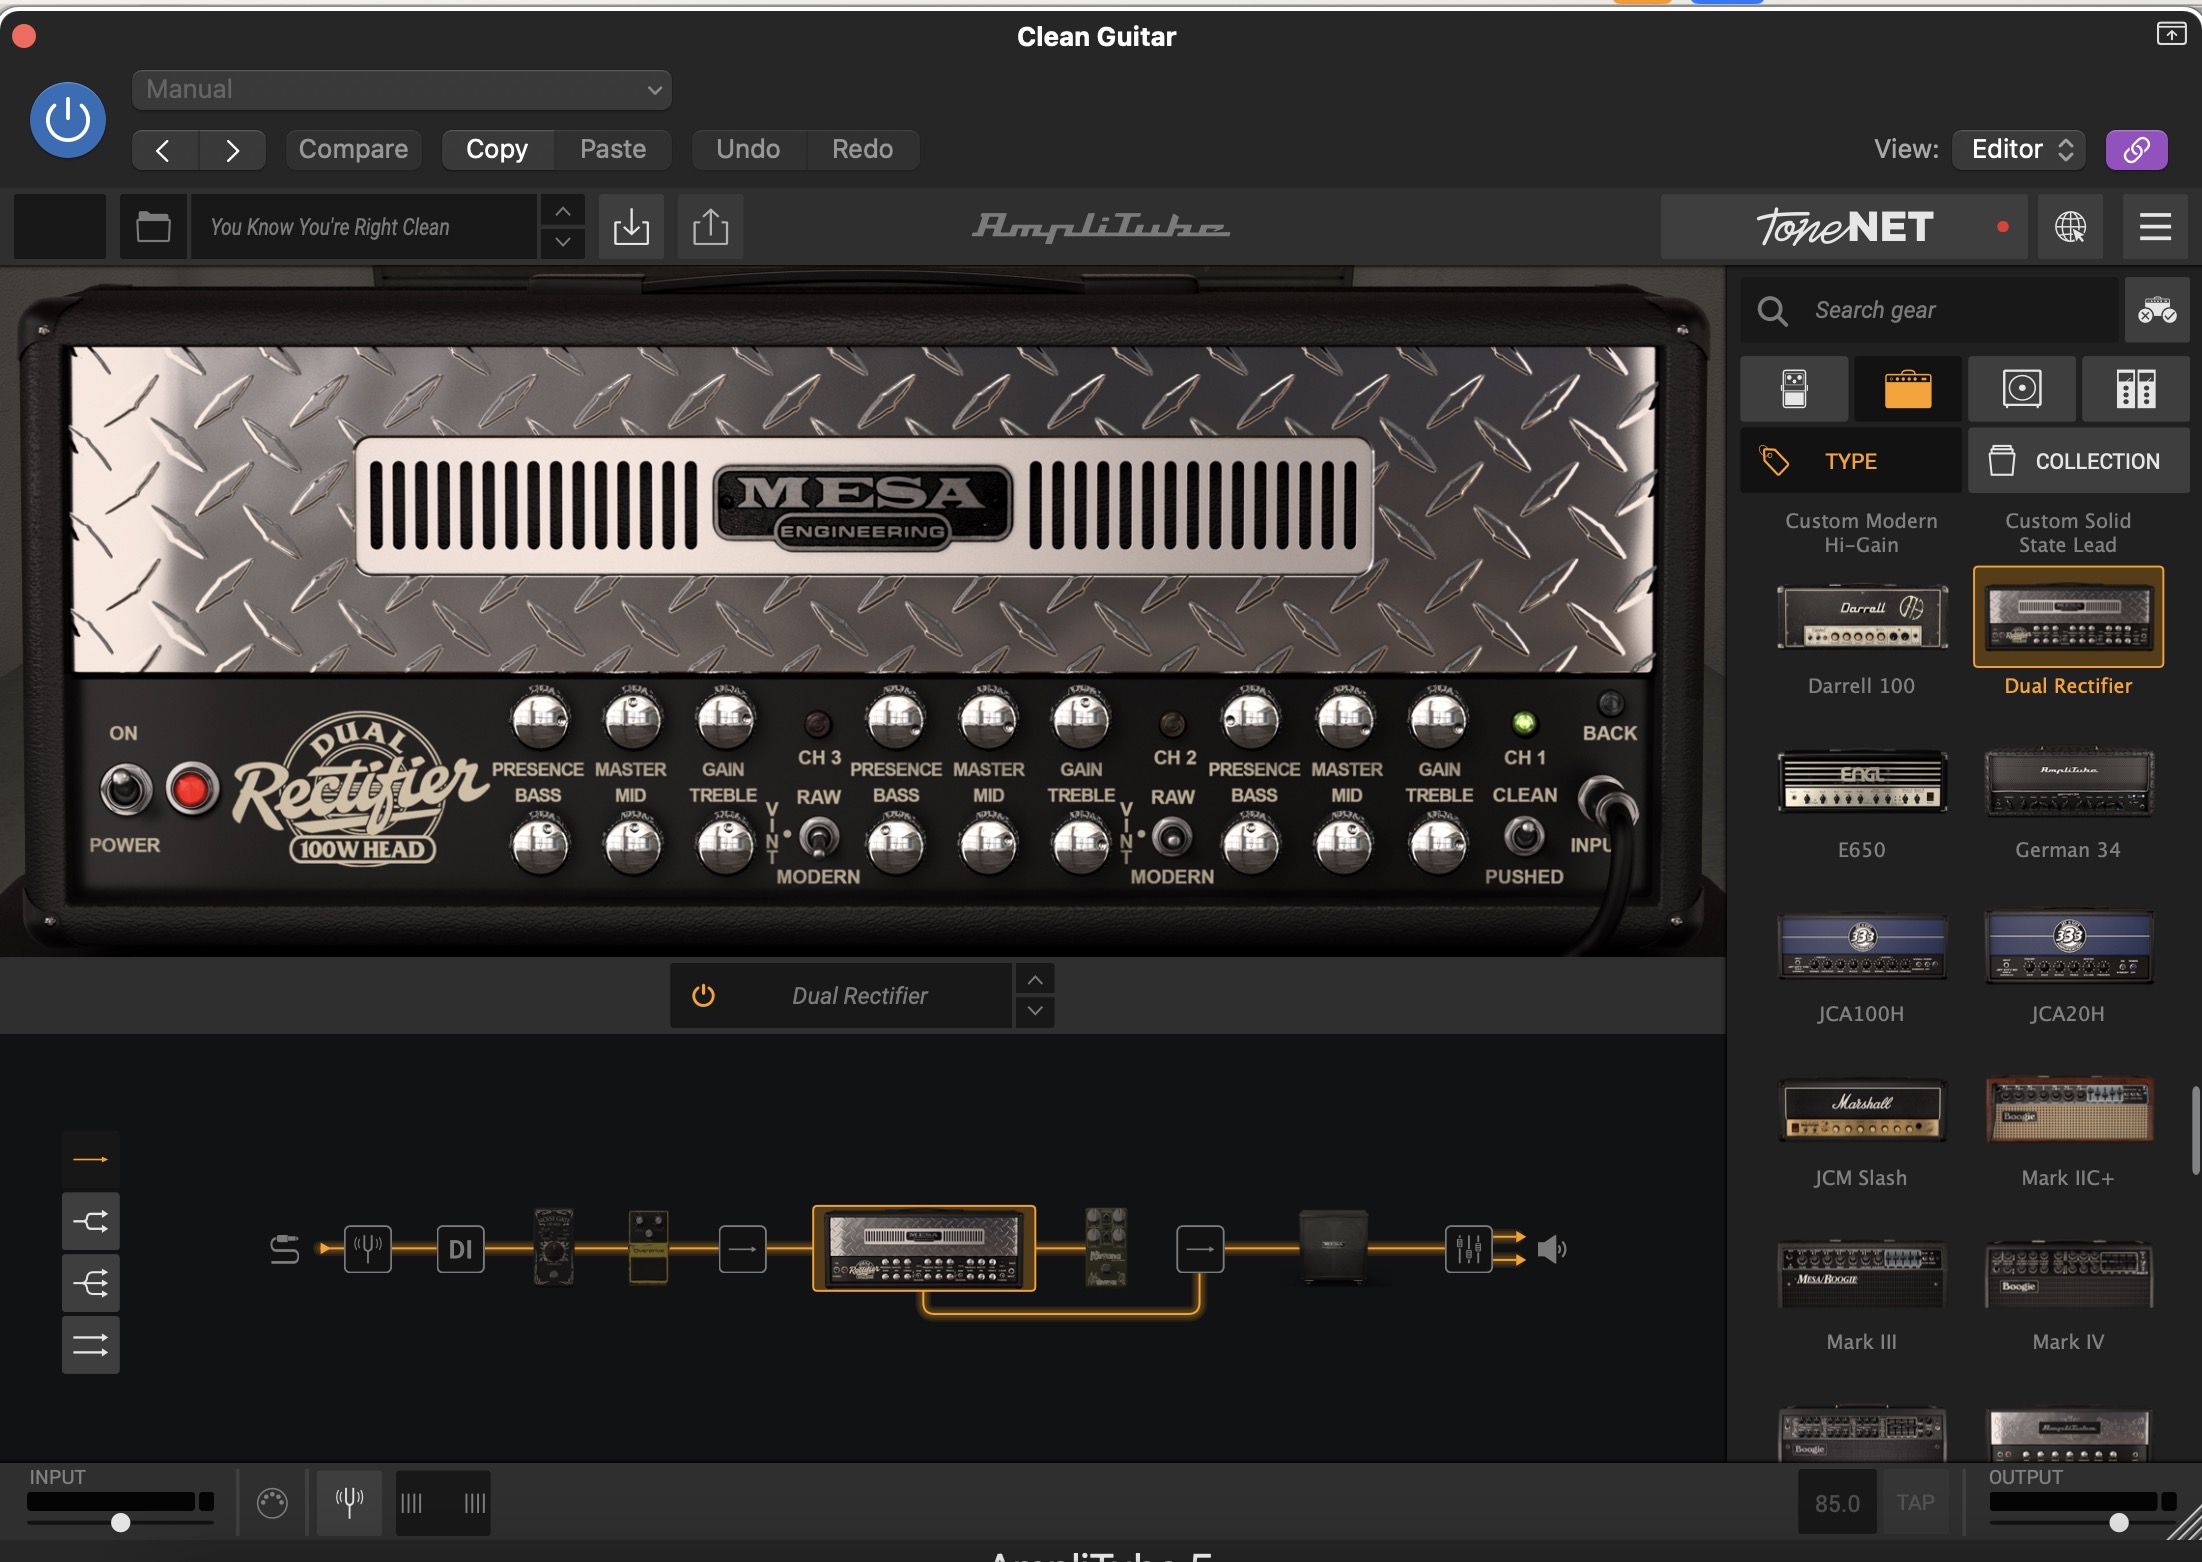
Task: Click the Redo button
Action: [863, 150]
